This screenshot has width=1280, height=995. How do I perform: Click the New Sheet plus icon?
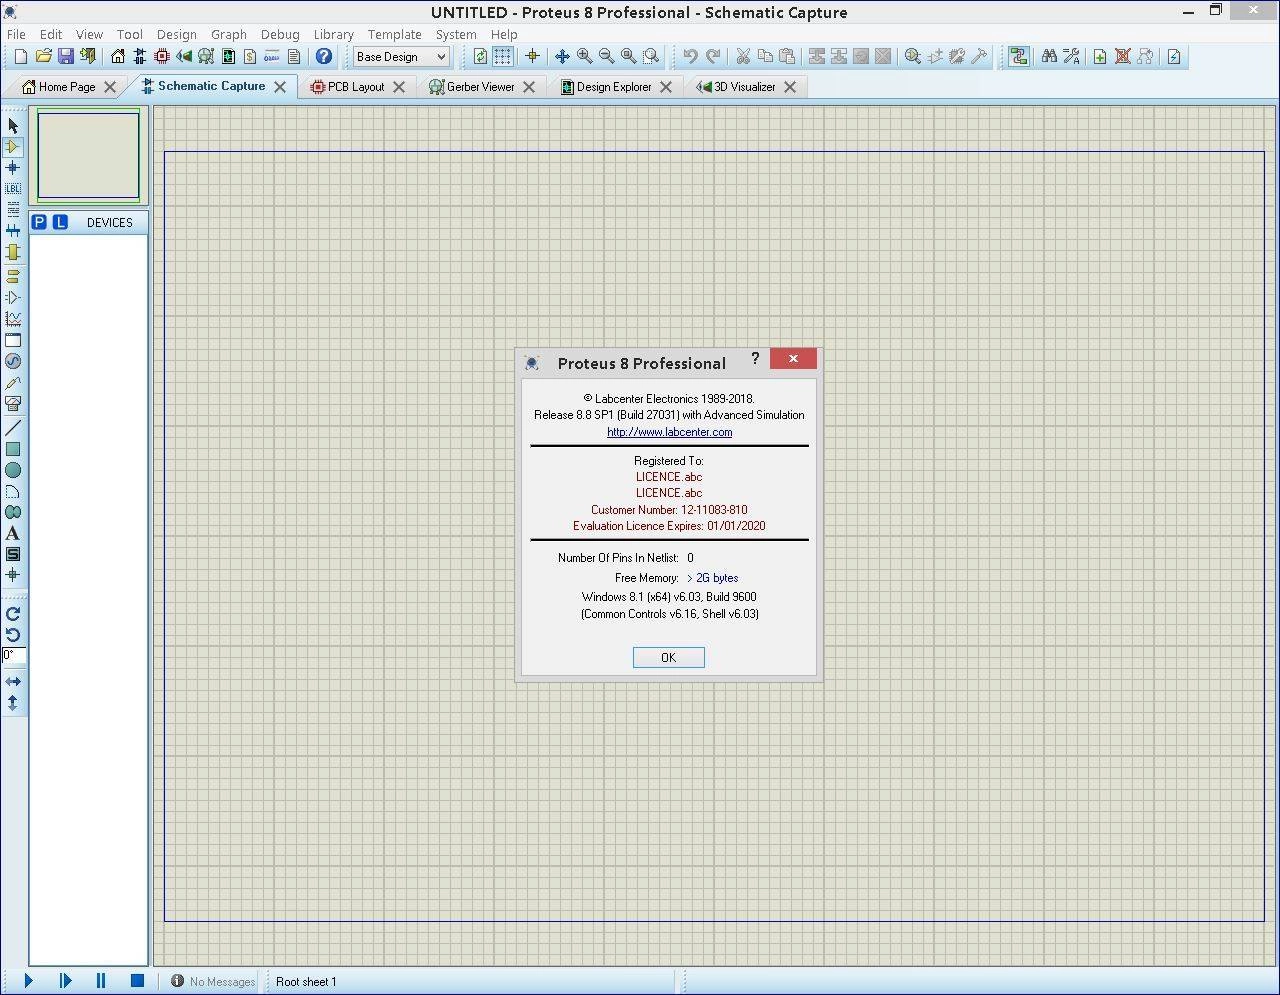point(1100,57)
